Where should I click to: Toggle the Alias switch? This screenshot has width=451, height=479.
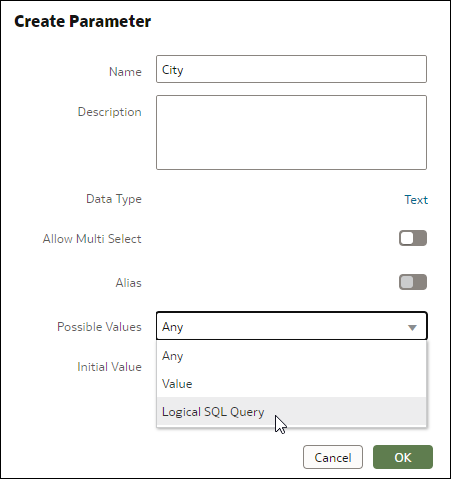click(413, 282)
